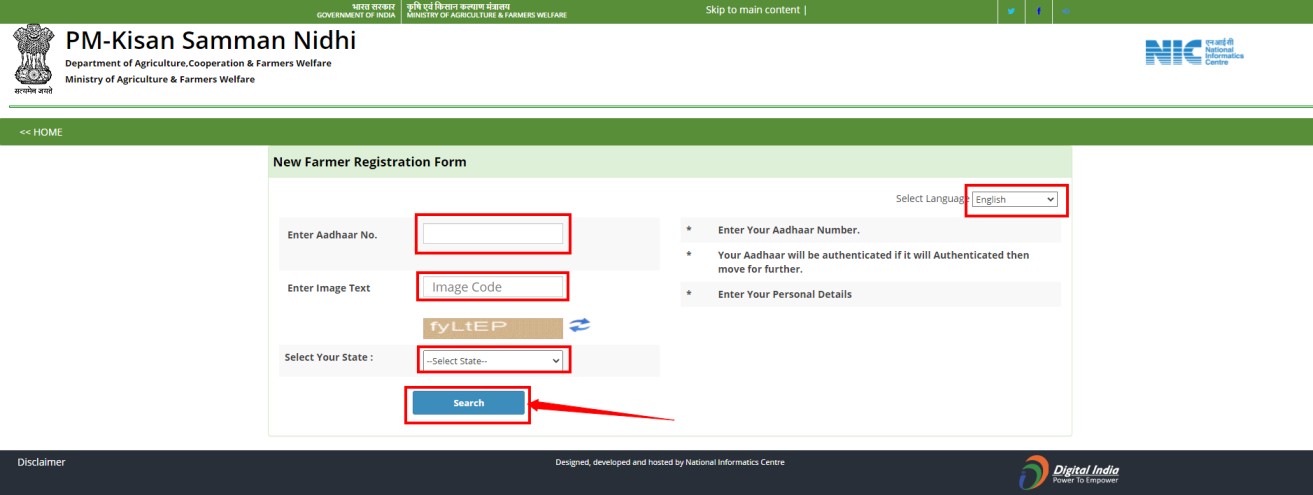Click the grey icon right of Facebook
Viewport: 1313px width, 495px height.
tap(1065, 11)
